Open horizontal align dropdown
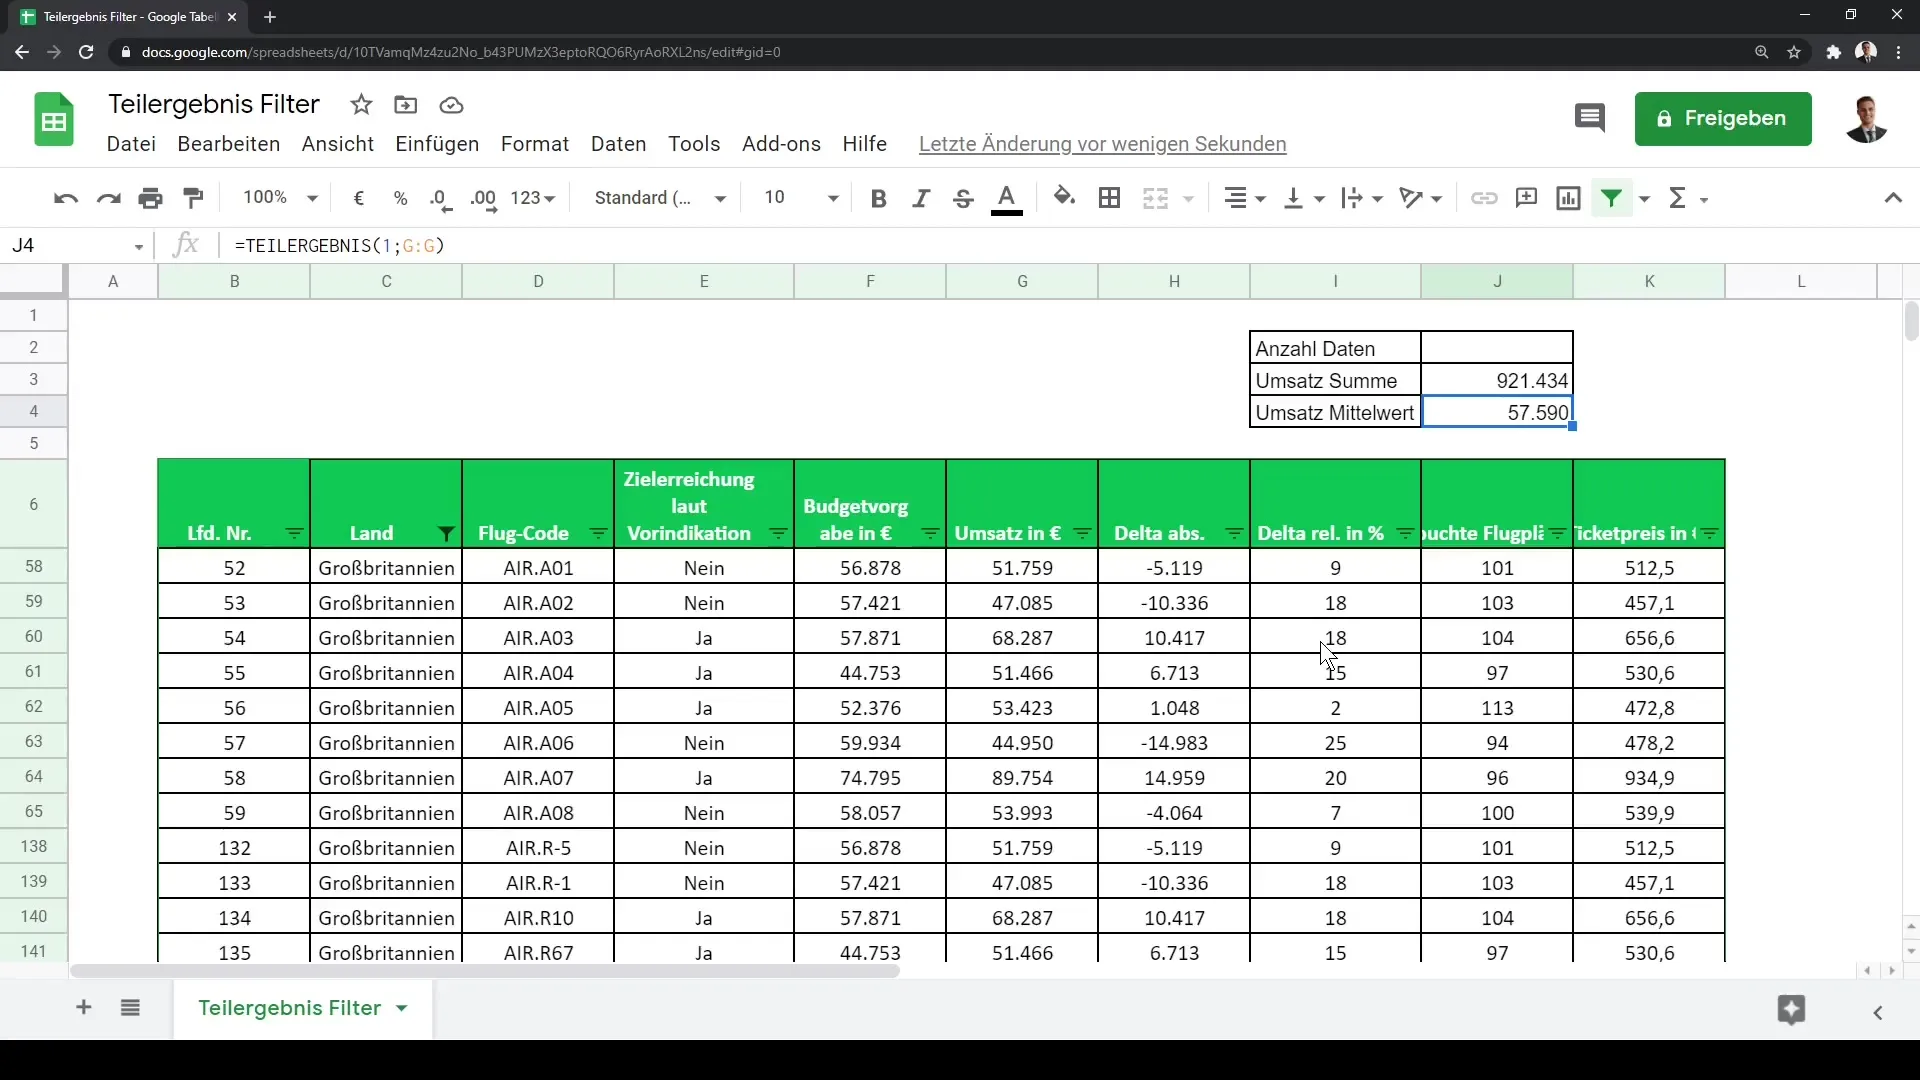 click(1245, 198)
